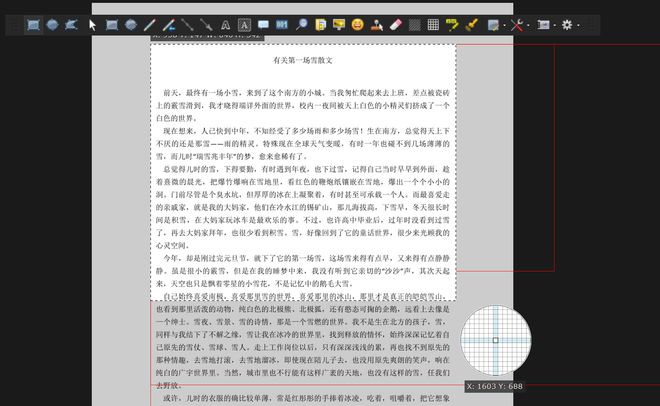Toggle the grid overlay icon

(x=433, y=25)
